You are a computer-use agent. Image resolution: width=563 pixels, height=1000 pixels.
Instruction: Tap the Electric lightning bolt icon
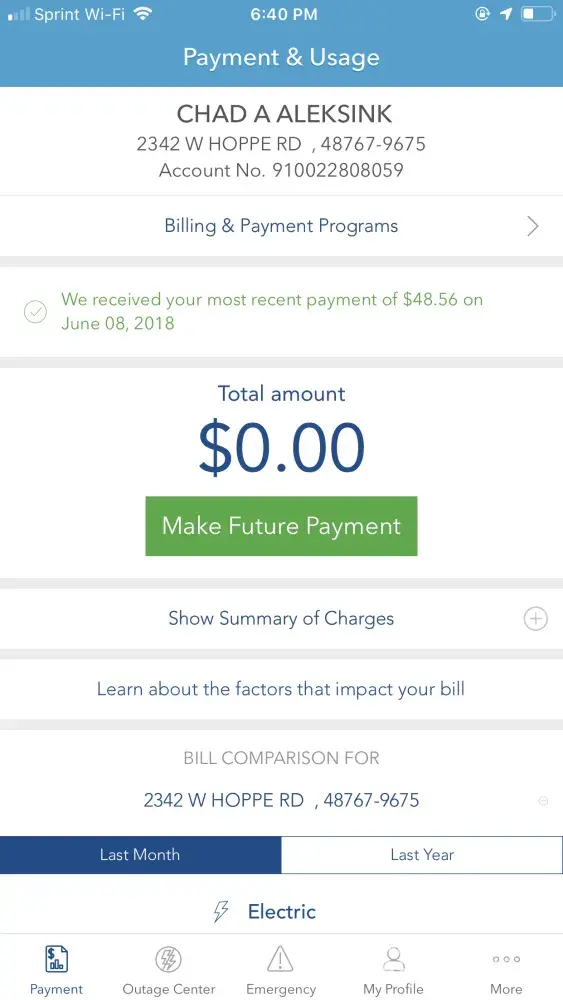(221, 912)
